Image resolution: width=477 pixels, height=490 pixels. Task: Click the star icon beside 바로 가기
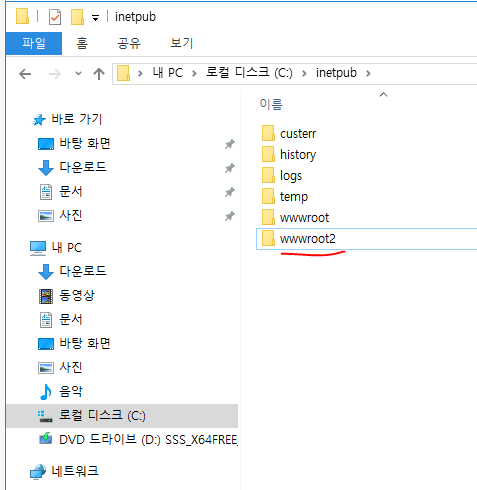tap(39, 120)
